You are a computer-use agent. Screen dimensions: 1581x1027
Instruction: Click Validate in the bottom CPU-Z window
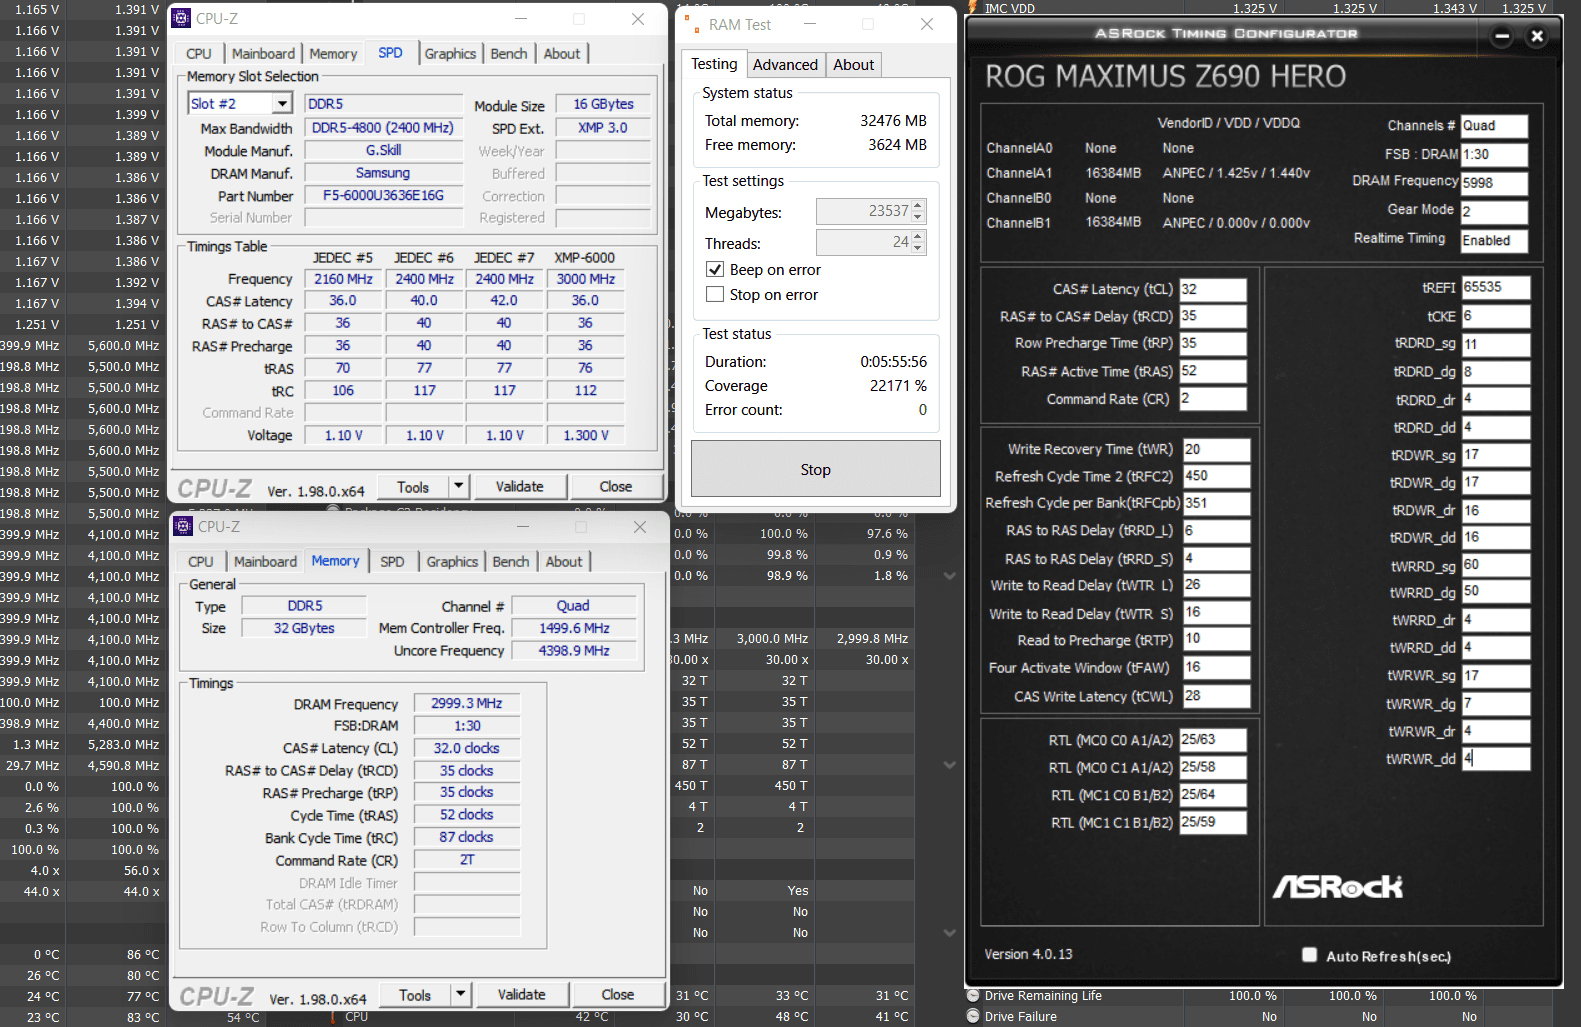coord(522,995)
